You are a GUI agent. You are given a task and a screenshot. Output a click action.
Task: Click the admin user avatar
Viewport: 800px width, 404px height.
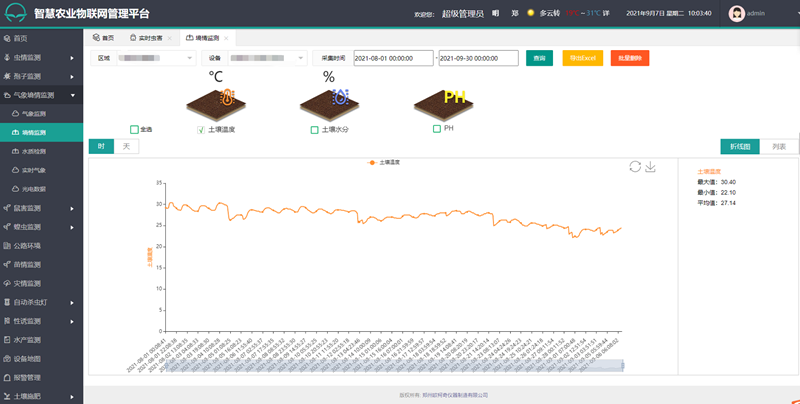(736, 13)
